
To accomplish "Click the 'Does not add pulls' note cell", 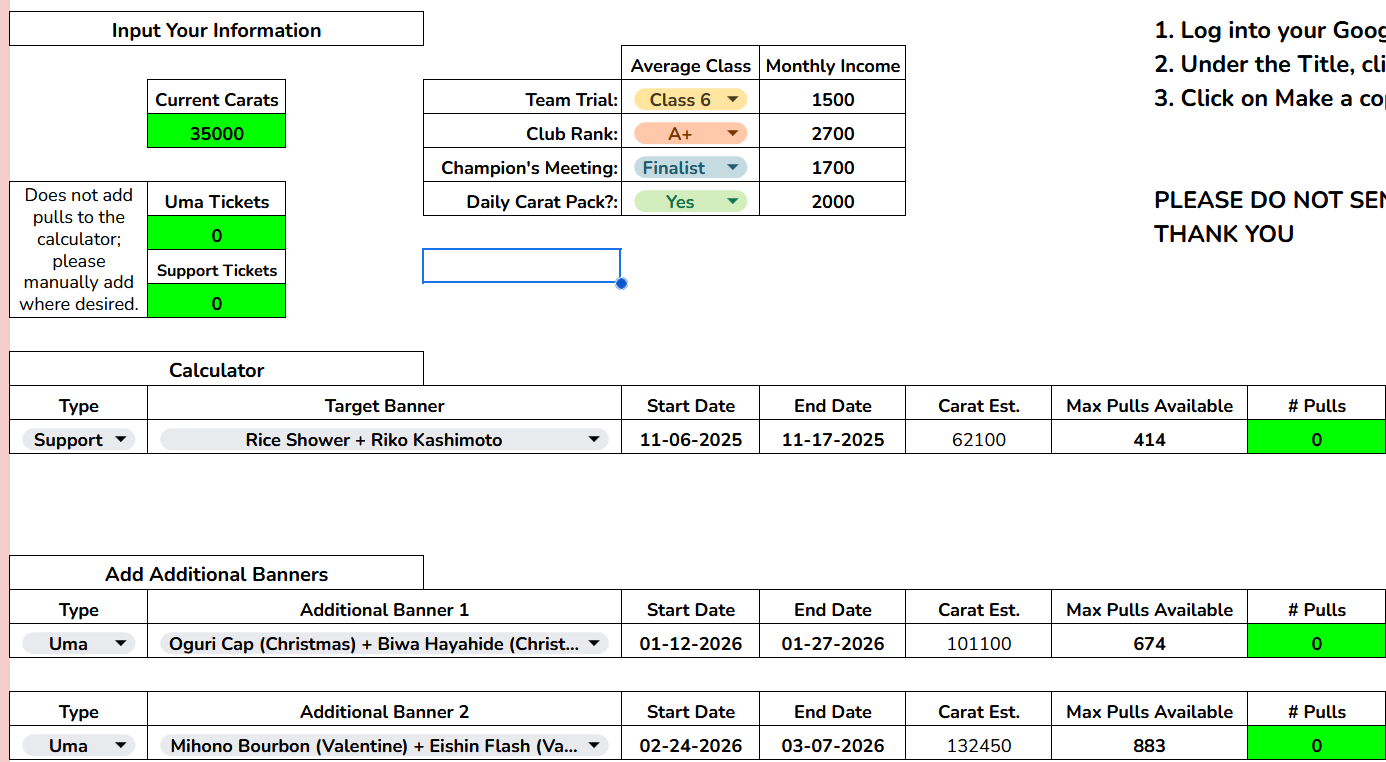I will 79,250.
